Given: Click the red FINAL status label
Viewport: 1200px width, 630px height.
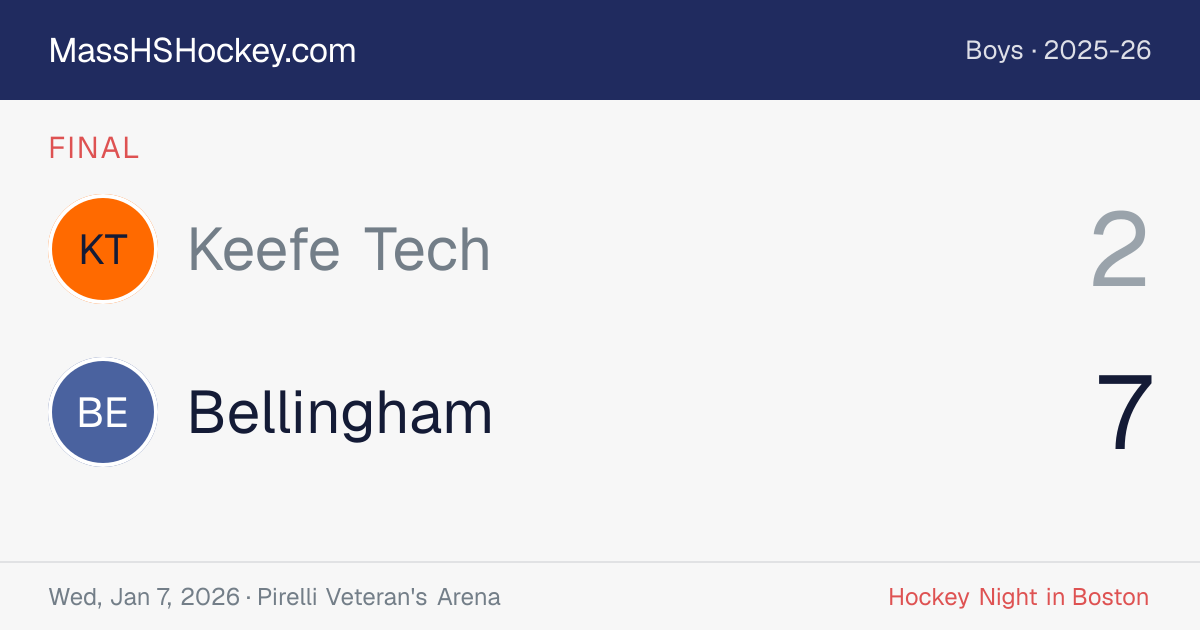Looking at the screenshot, I should [x=94, y=148].
